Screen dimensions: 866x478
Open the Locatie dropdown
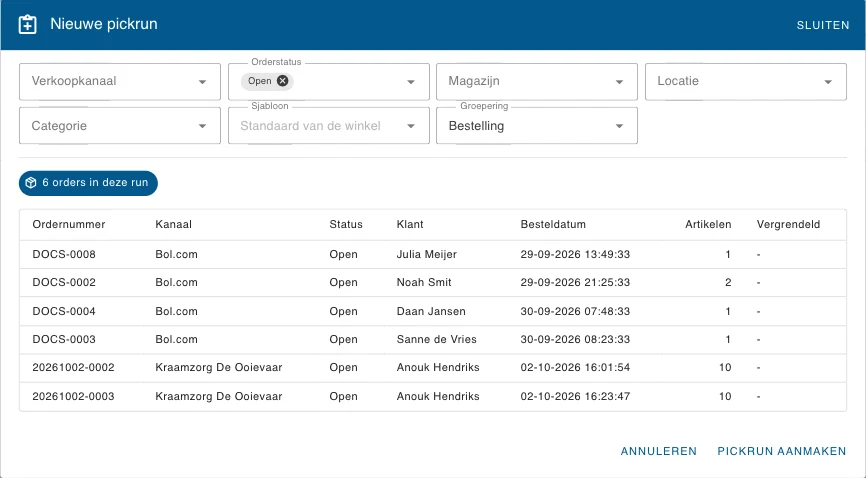(746, 81)
